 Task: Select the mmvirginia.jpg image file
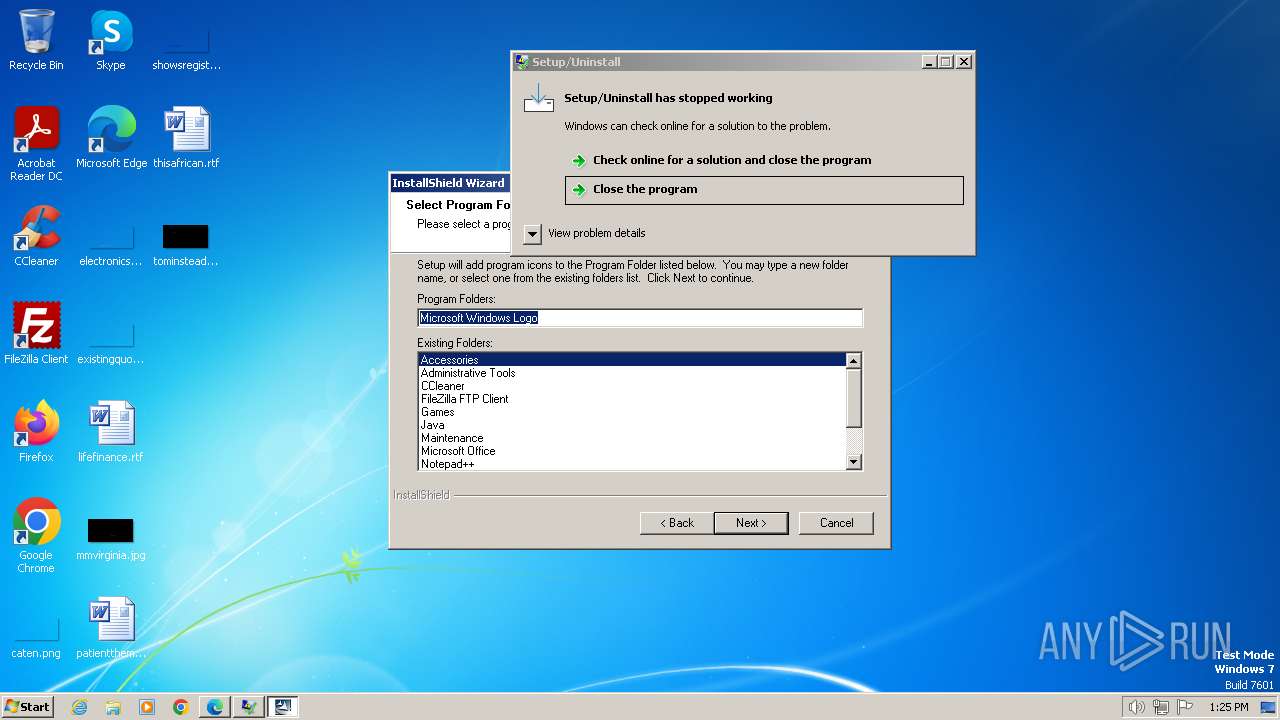pyautogui.click(x=111, y=539)
